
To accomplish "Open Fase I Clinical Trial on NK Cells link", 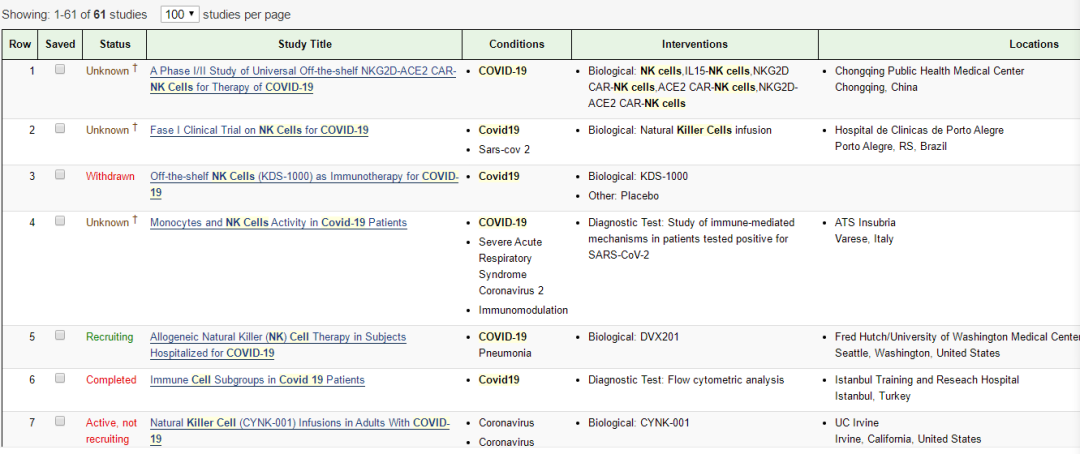I will 259,130.
